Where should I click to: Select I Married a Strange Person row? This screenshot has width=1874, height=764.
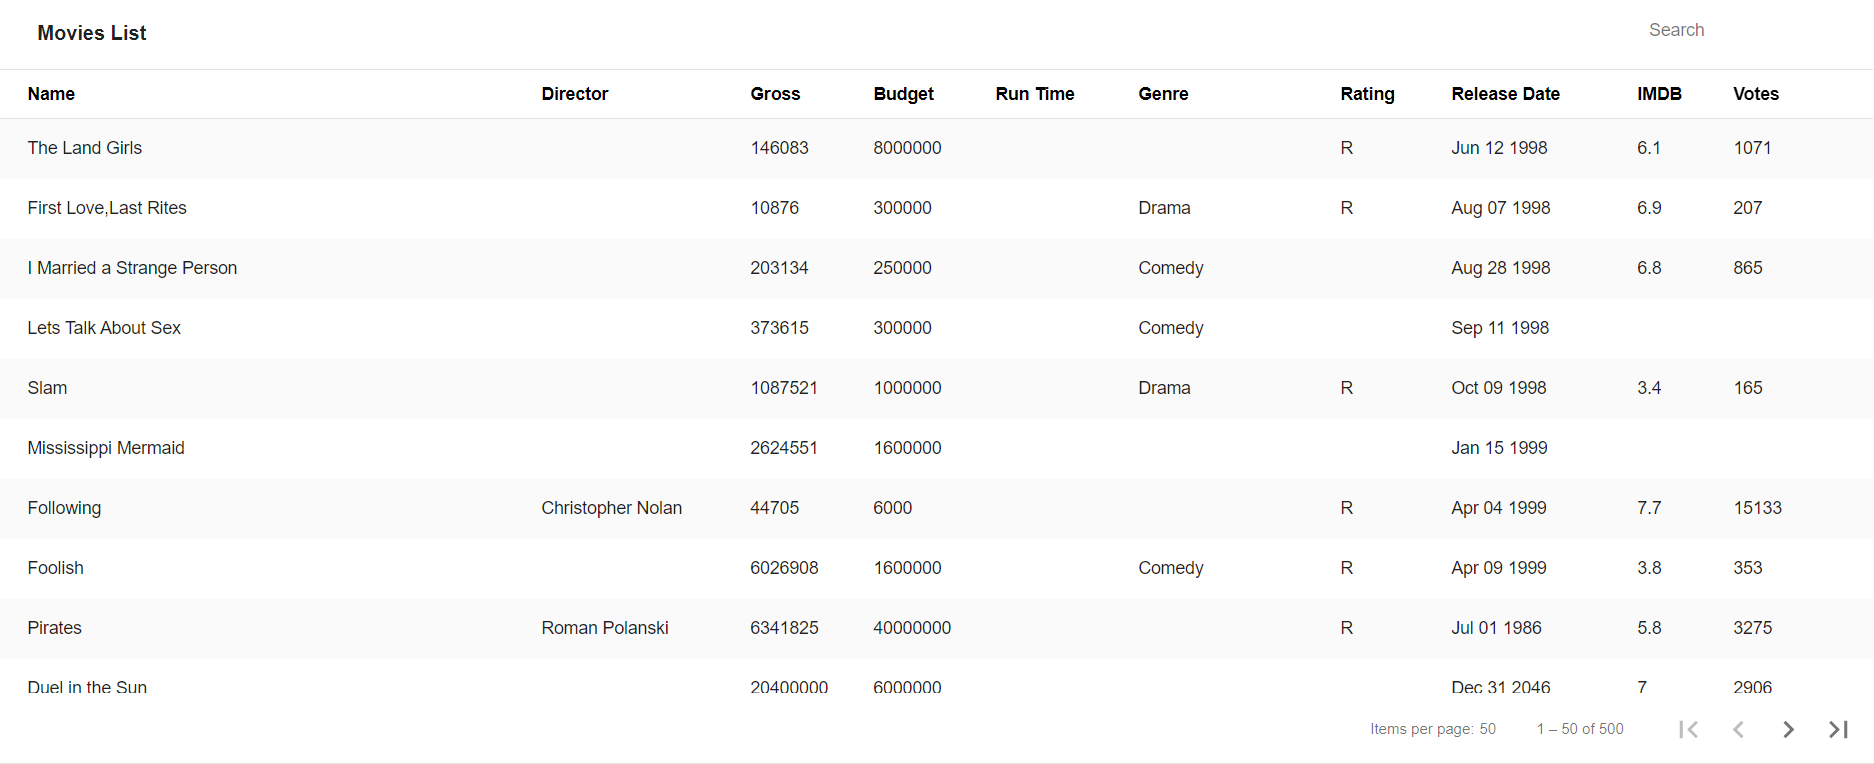point(936,268)
